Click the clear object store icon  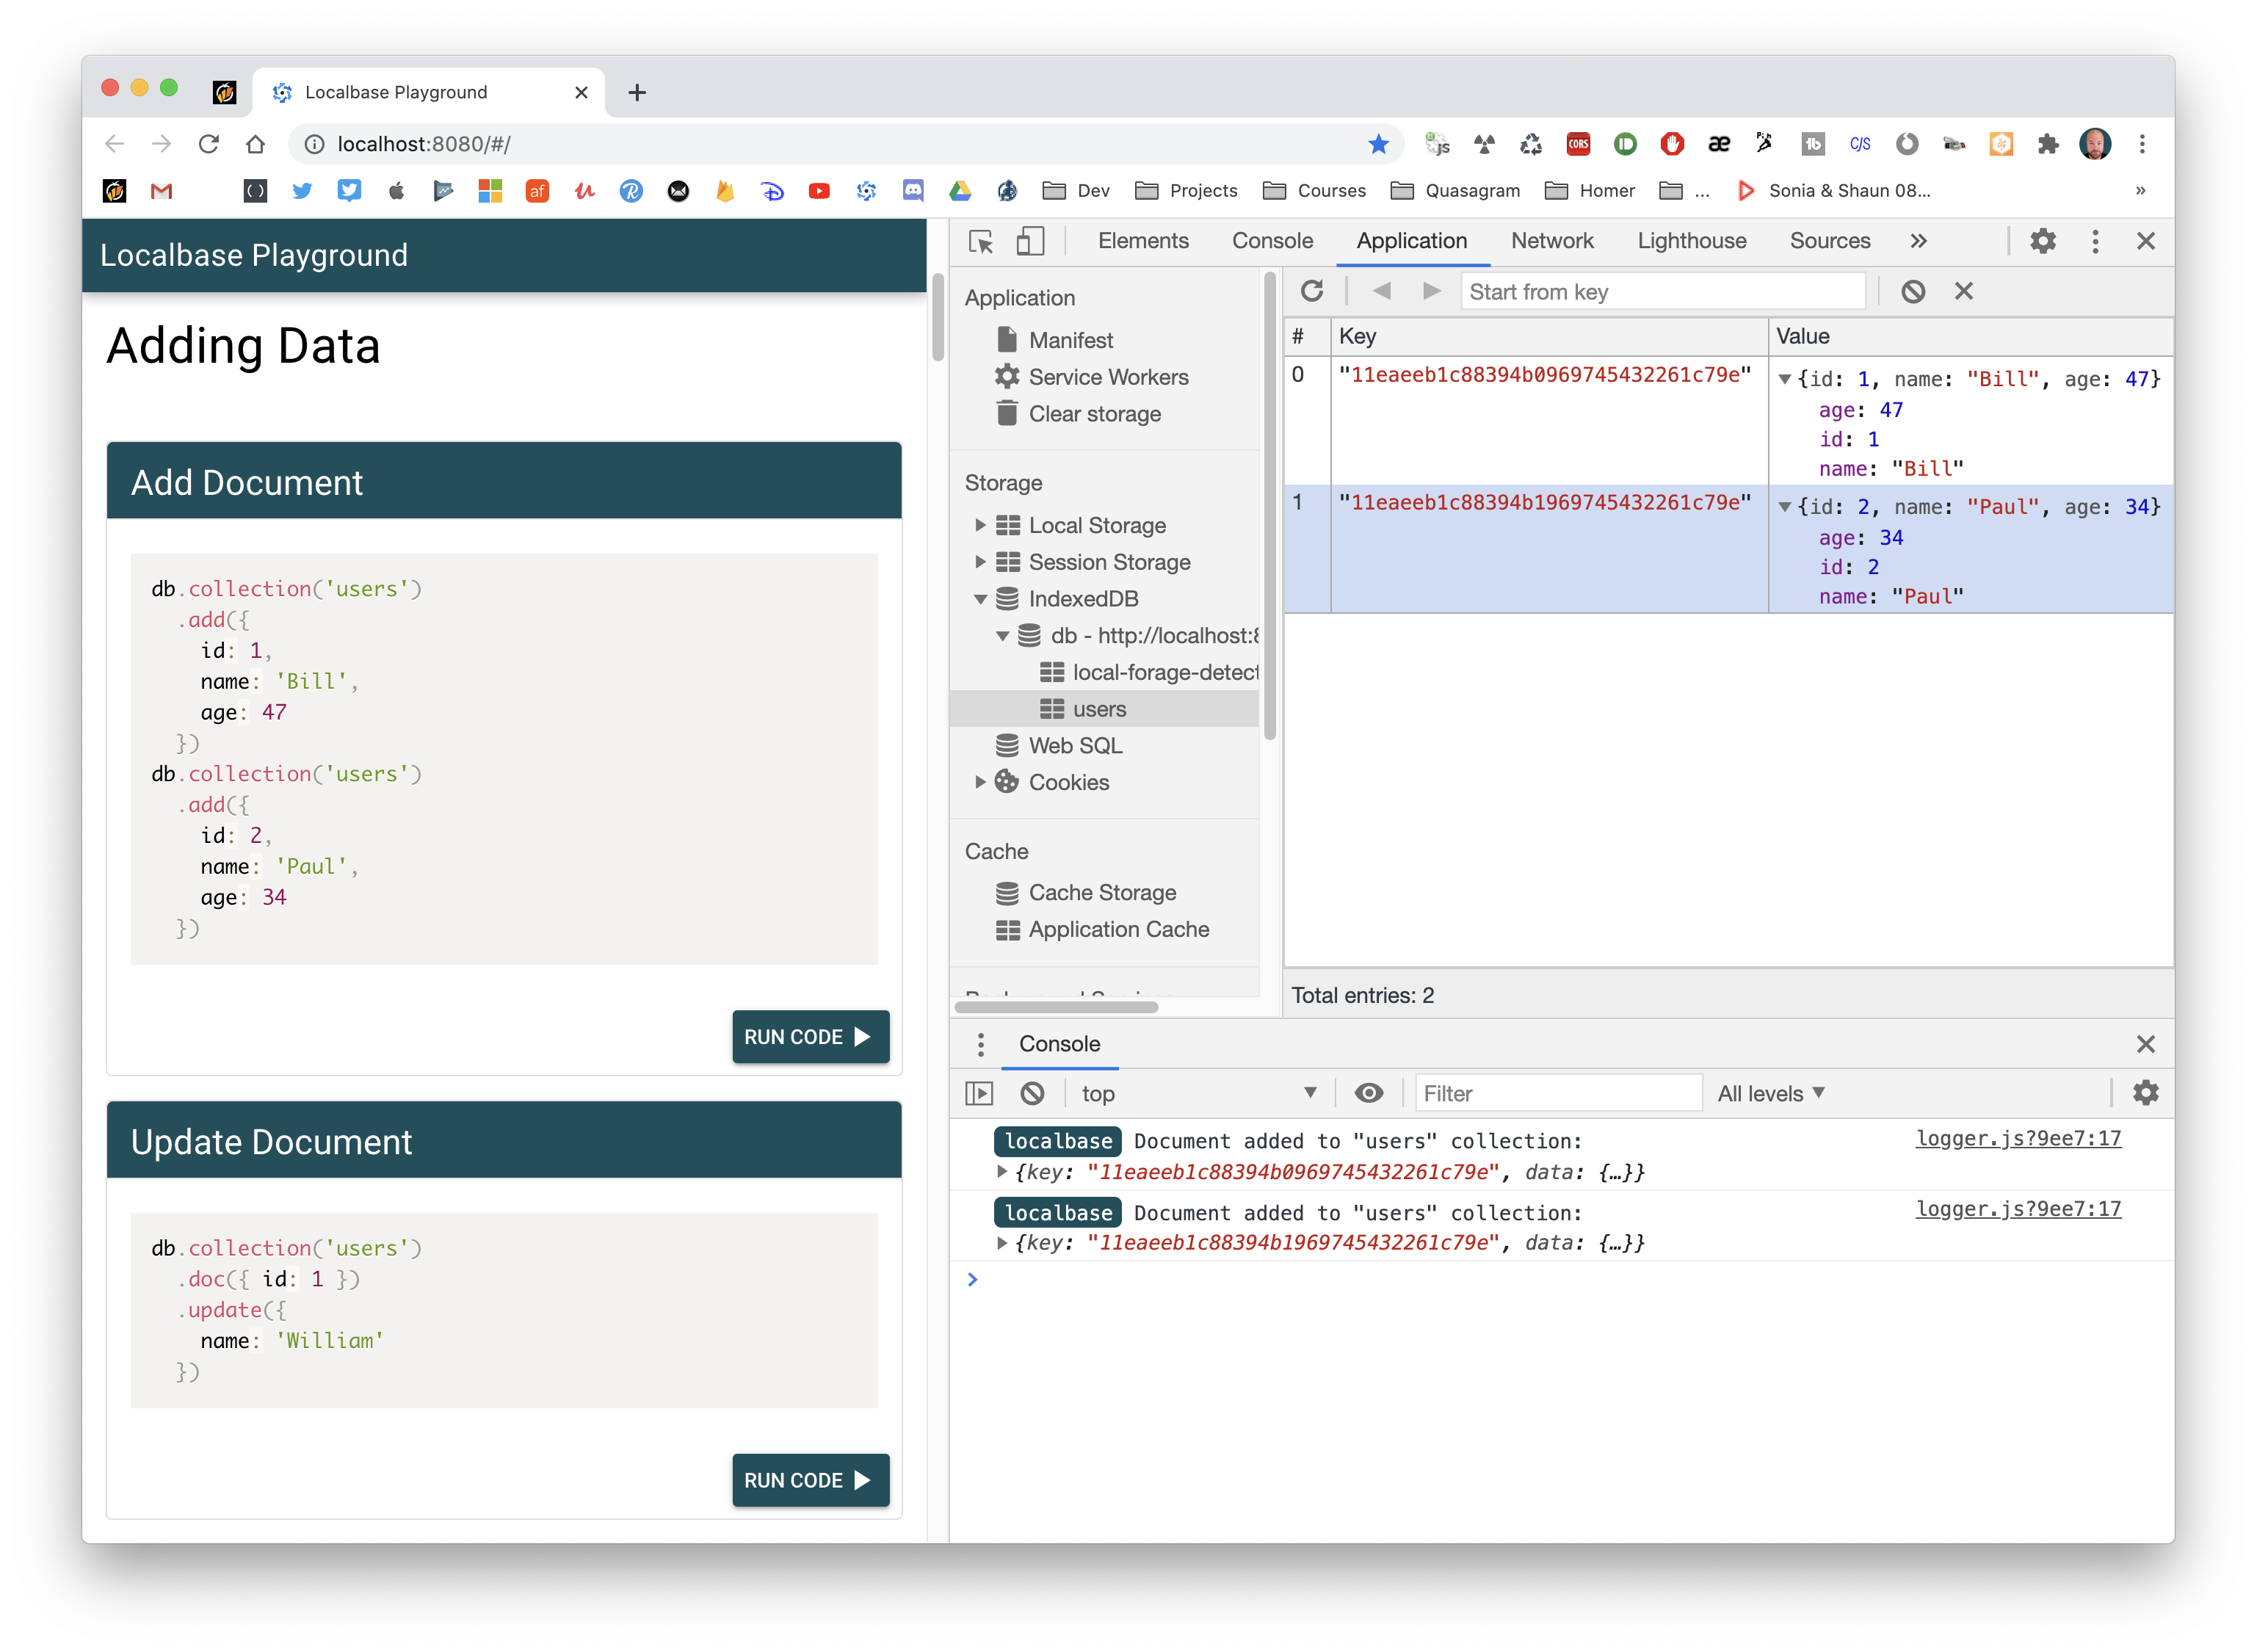coord(1912,291)
